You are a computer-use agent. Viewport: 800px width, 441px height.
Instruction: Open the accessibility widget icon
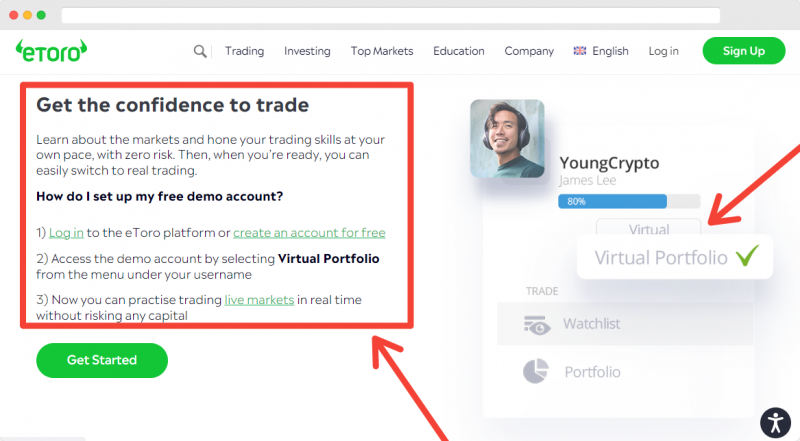776,423
